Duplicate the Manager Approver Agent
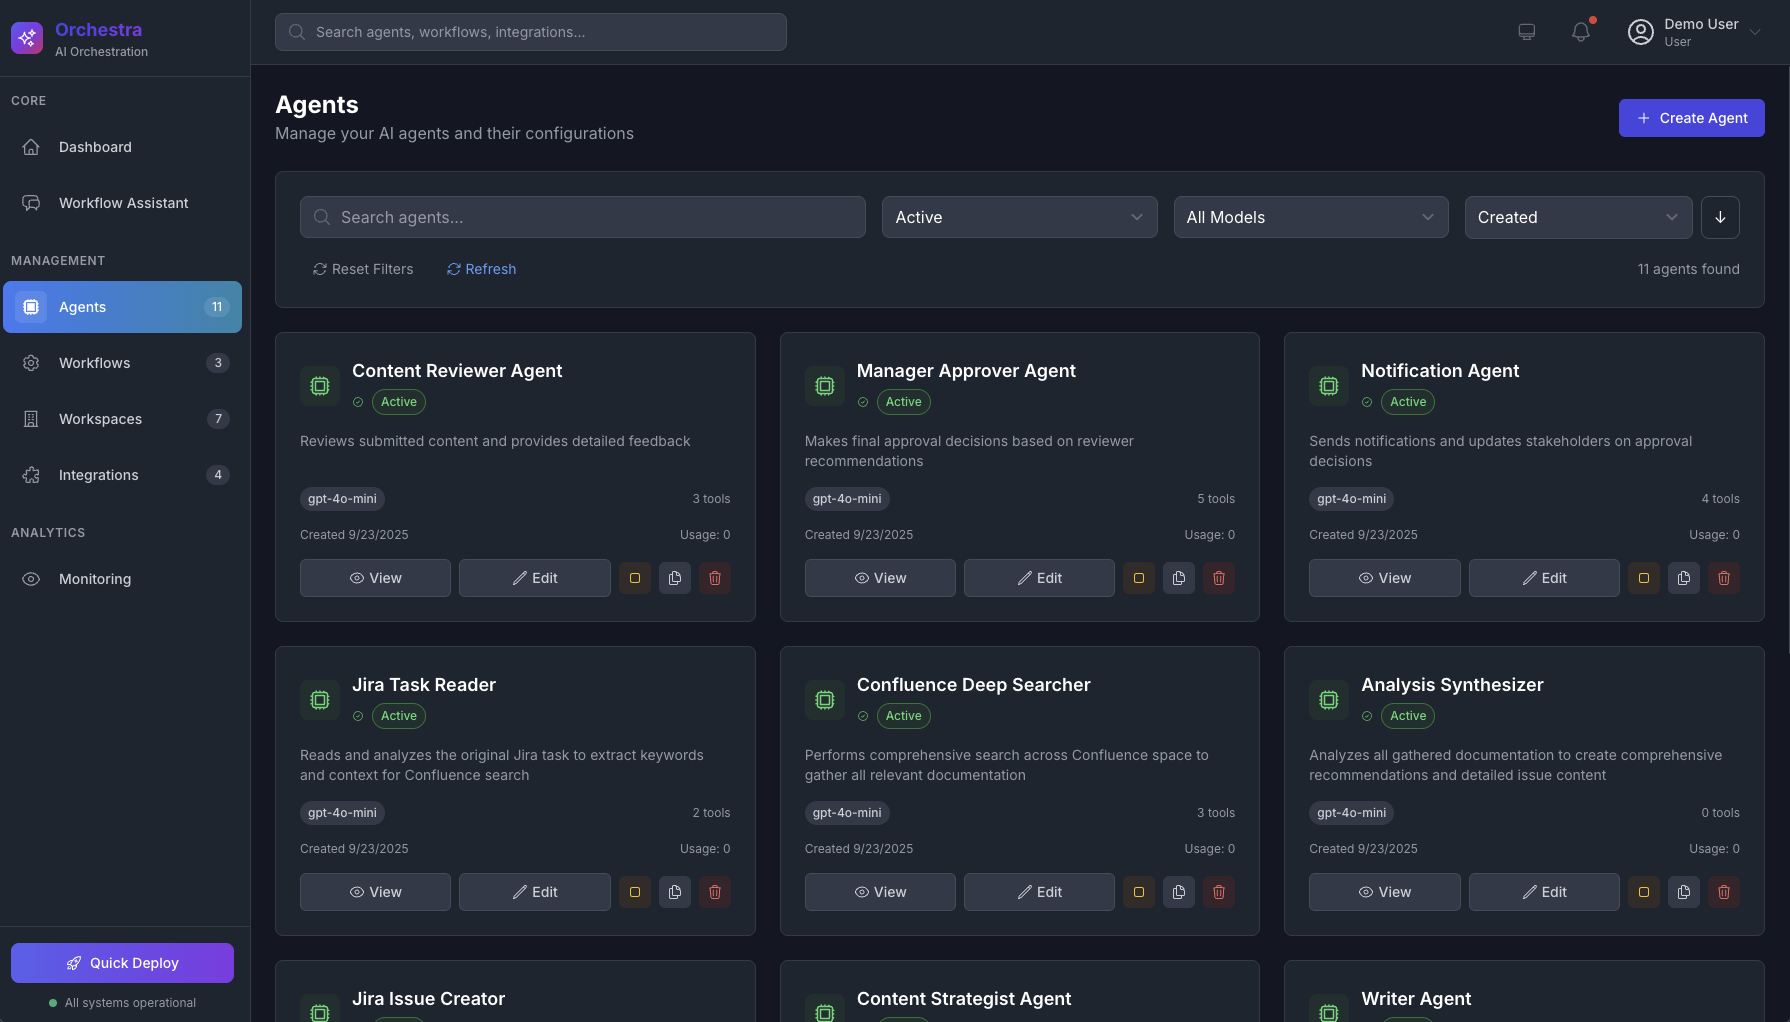 1179,578
